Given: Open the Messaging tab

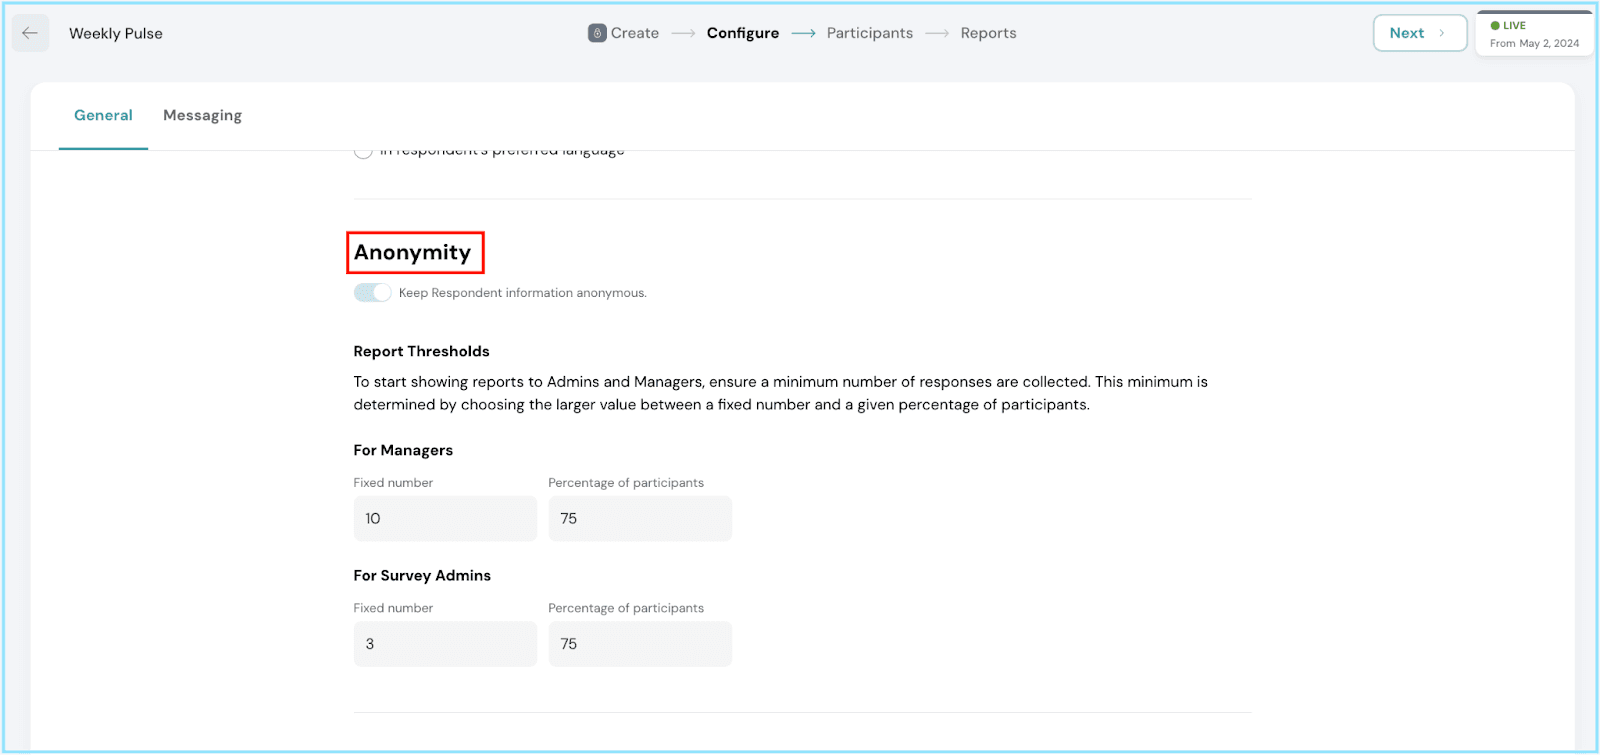Looking at the screenshot, I should [x=202, y=115].
